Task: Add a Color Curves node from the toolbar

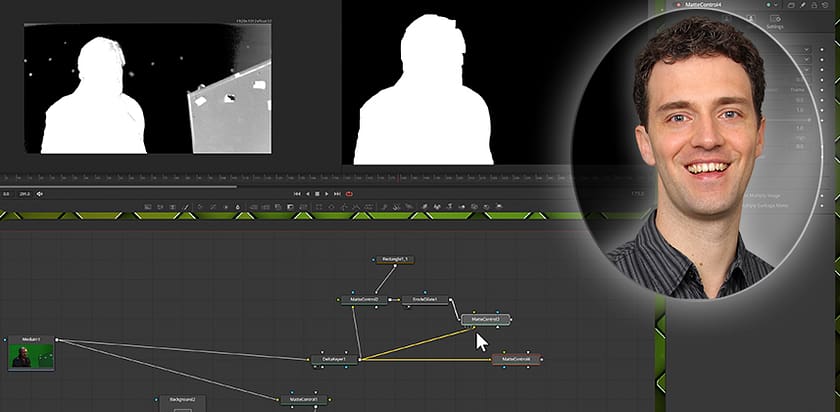Action: (212, 206)
